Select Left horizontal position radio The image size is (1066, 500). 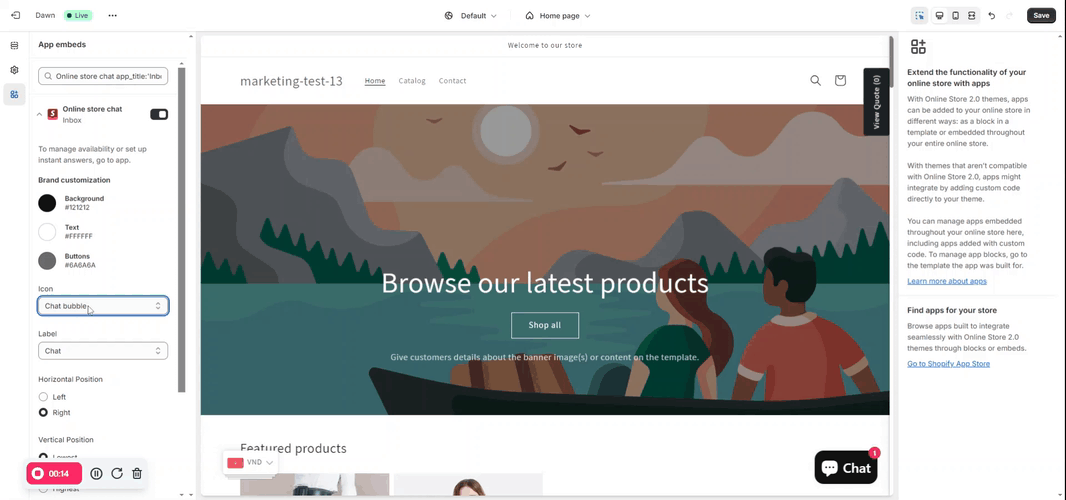44,397
